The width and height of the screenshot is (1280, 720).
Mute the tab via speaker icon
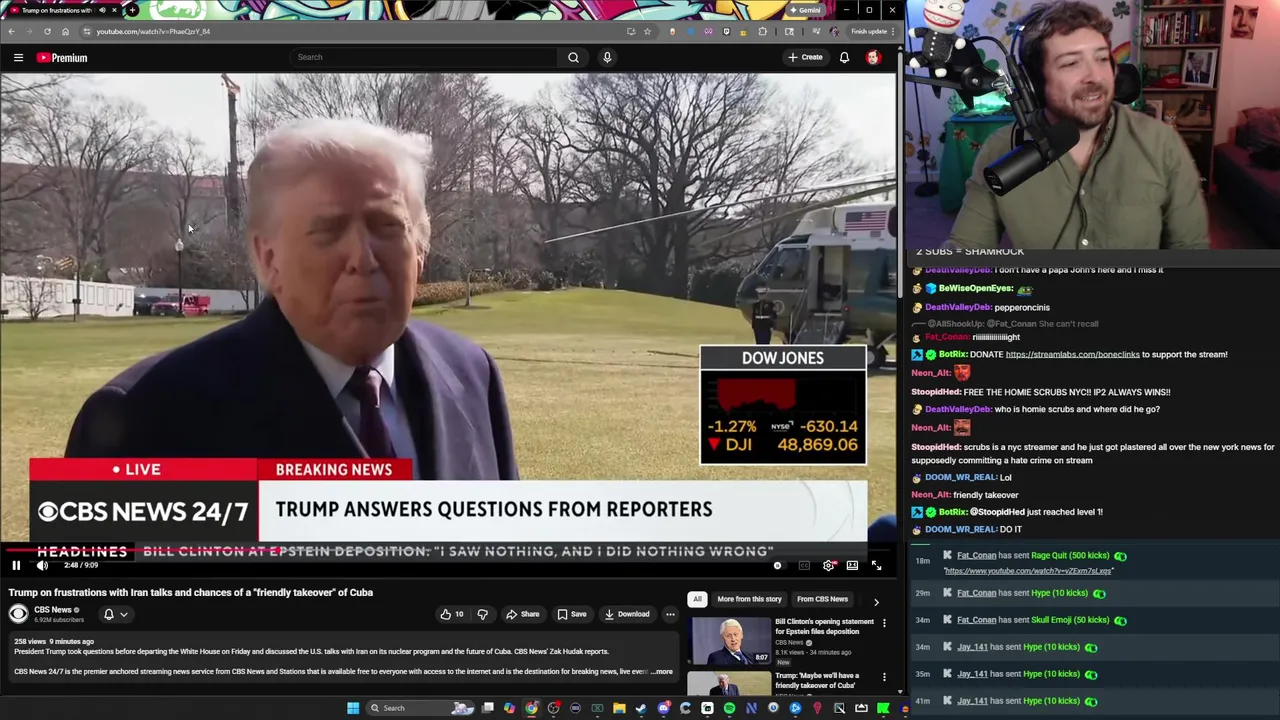(x=101, y=10)
